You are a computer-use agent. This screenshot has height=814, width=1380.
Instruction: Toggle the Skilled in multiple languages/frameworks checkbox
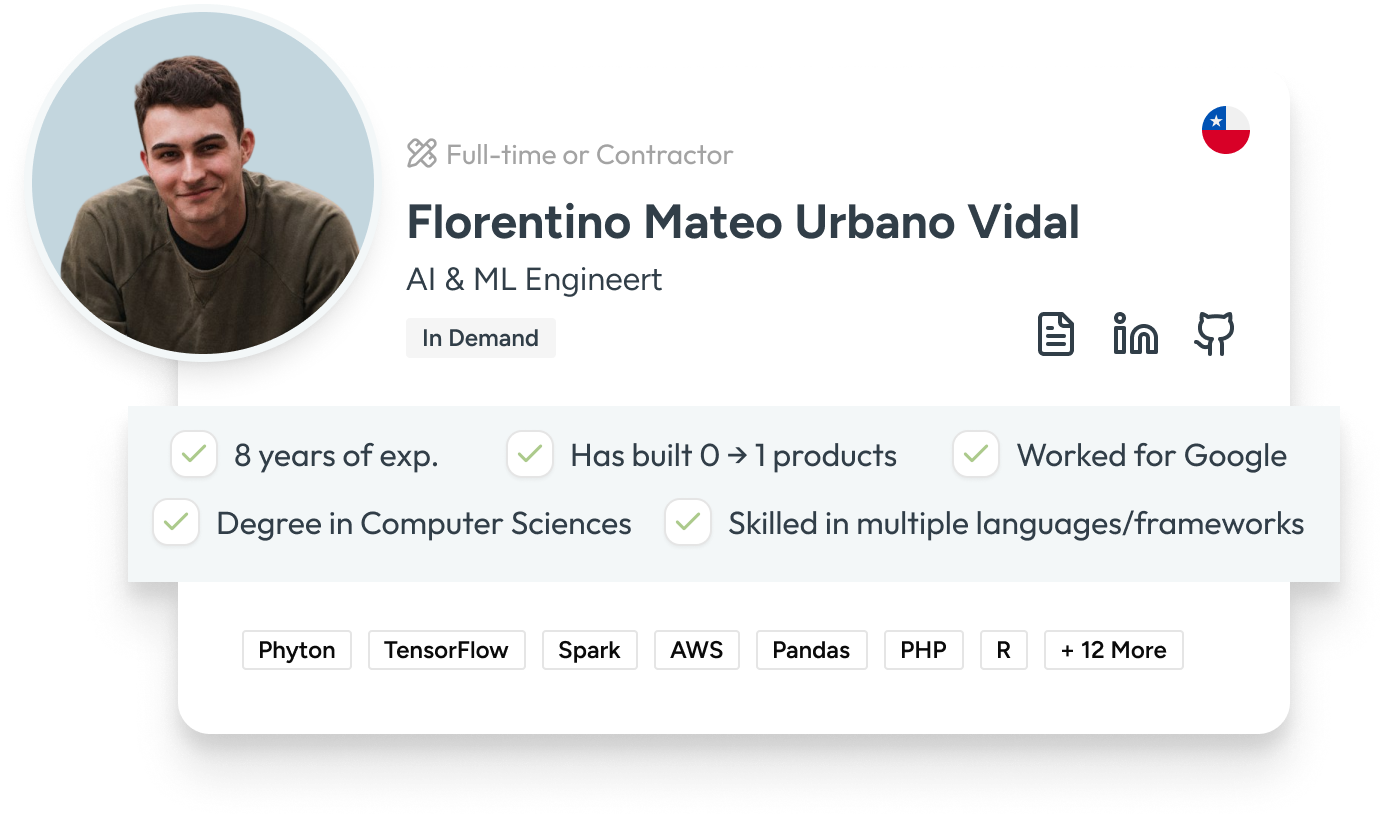pos(688,523)
